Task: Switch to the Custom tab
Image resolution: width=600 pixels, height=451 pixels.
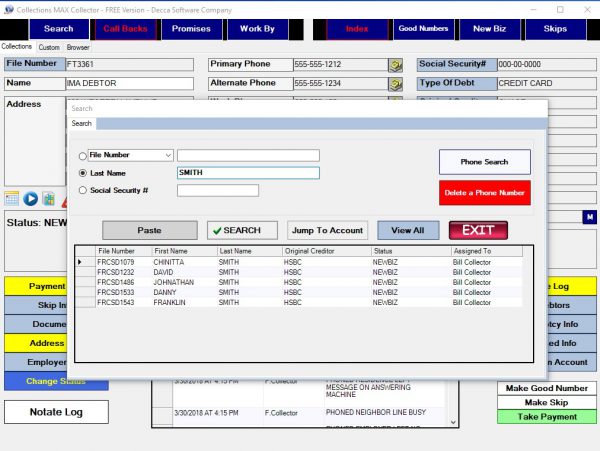Action: click(50, 47)
